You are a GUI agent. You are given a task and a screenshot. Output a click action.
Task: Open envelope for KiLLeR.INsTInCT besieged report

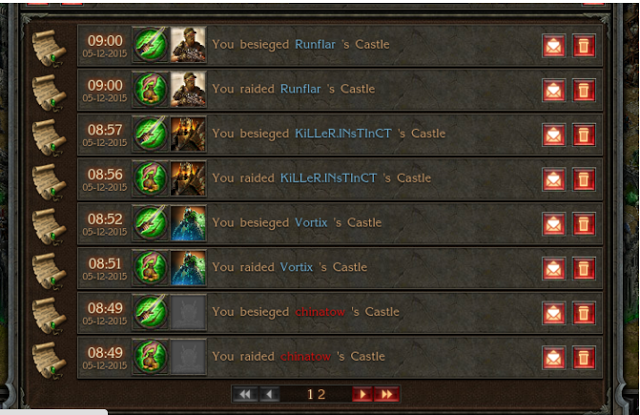click(x=553, y=135)
